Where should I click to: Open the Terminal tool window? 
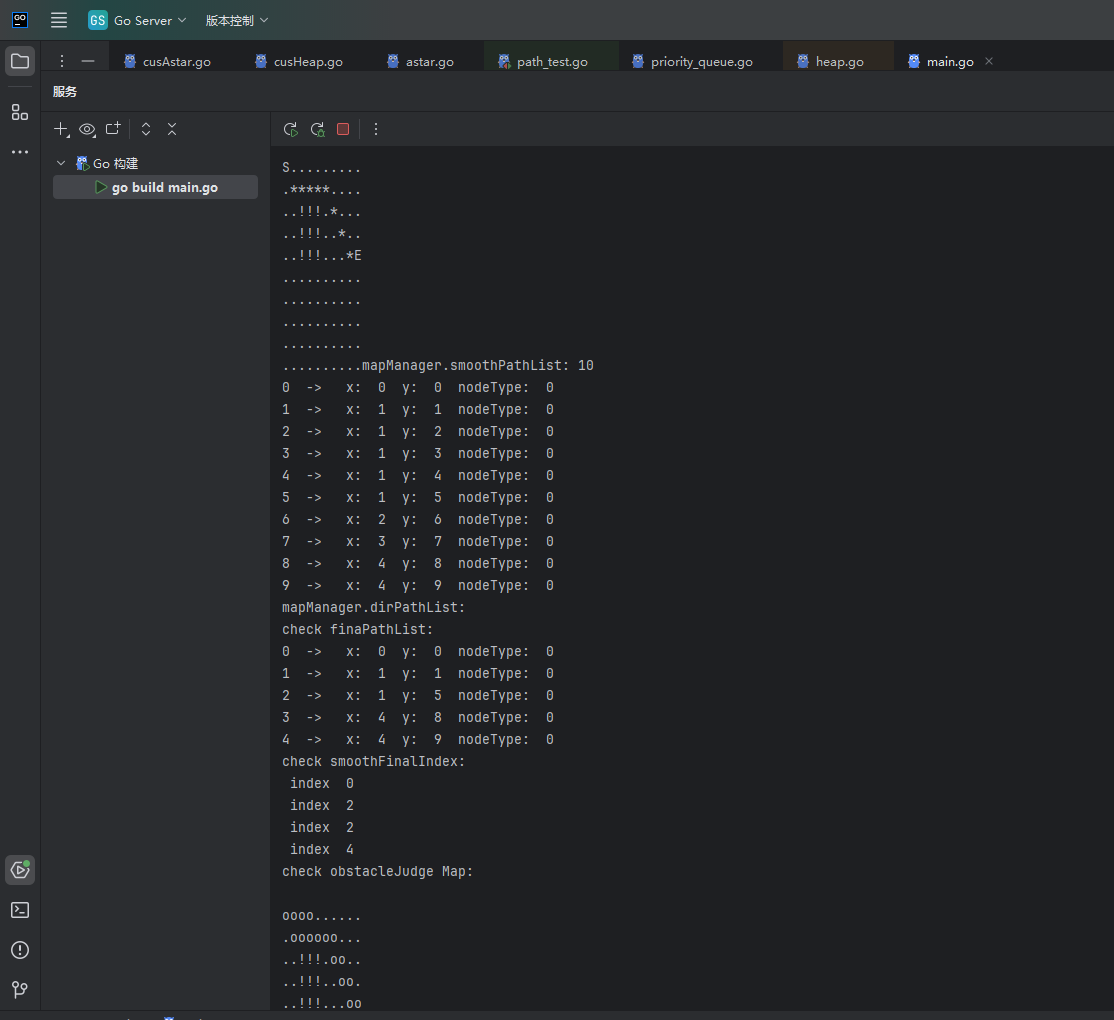tap(20, 910)
